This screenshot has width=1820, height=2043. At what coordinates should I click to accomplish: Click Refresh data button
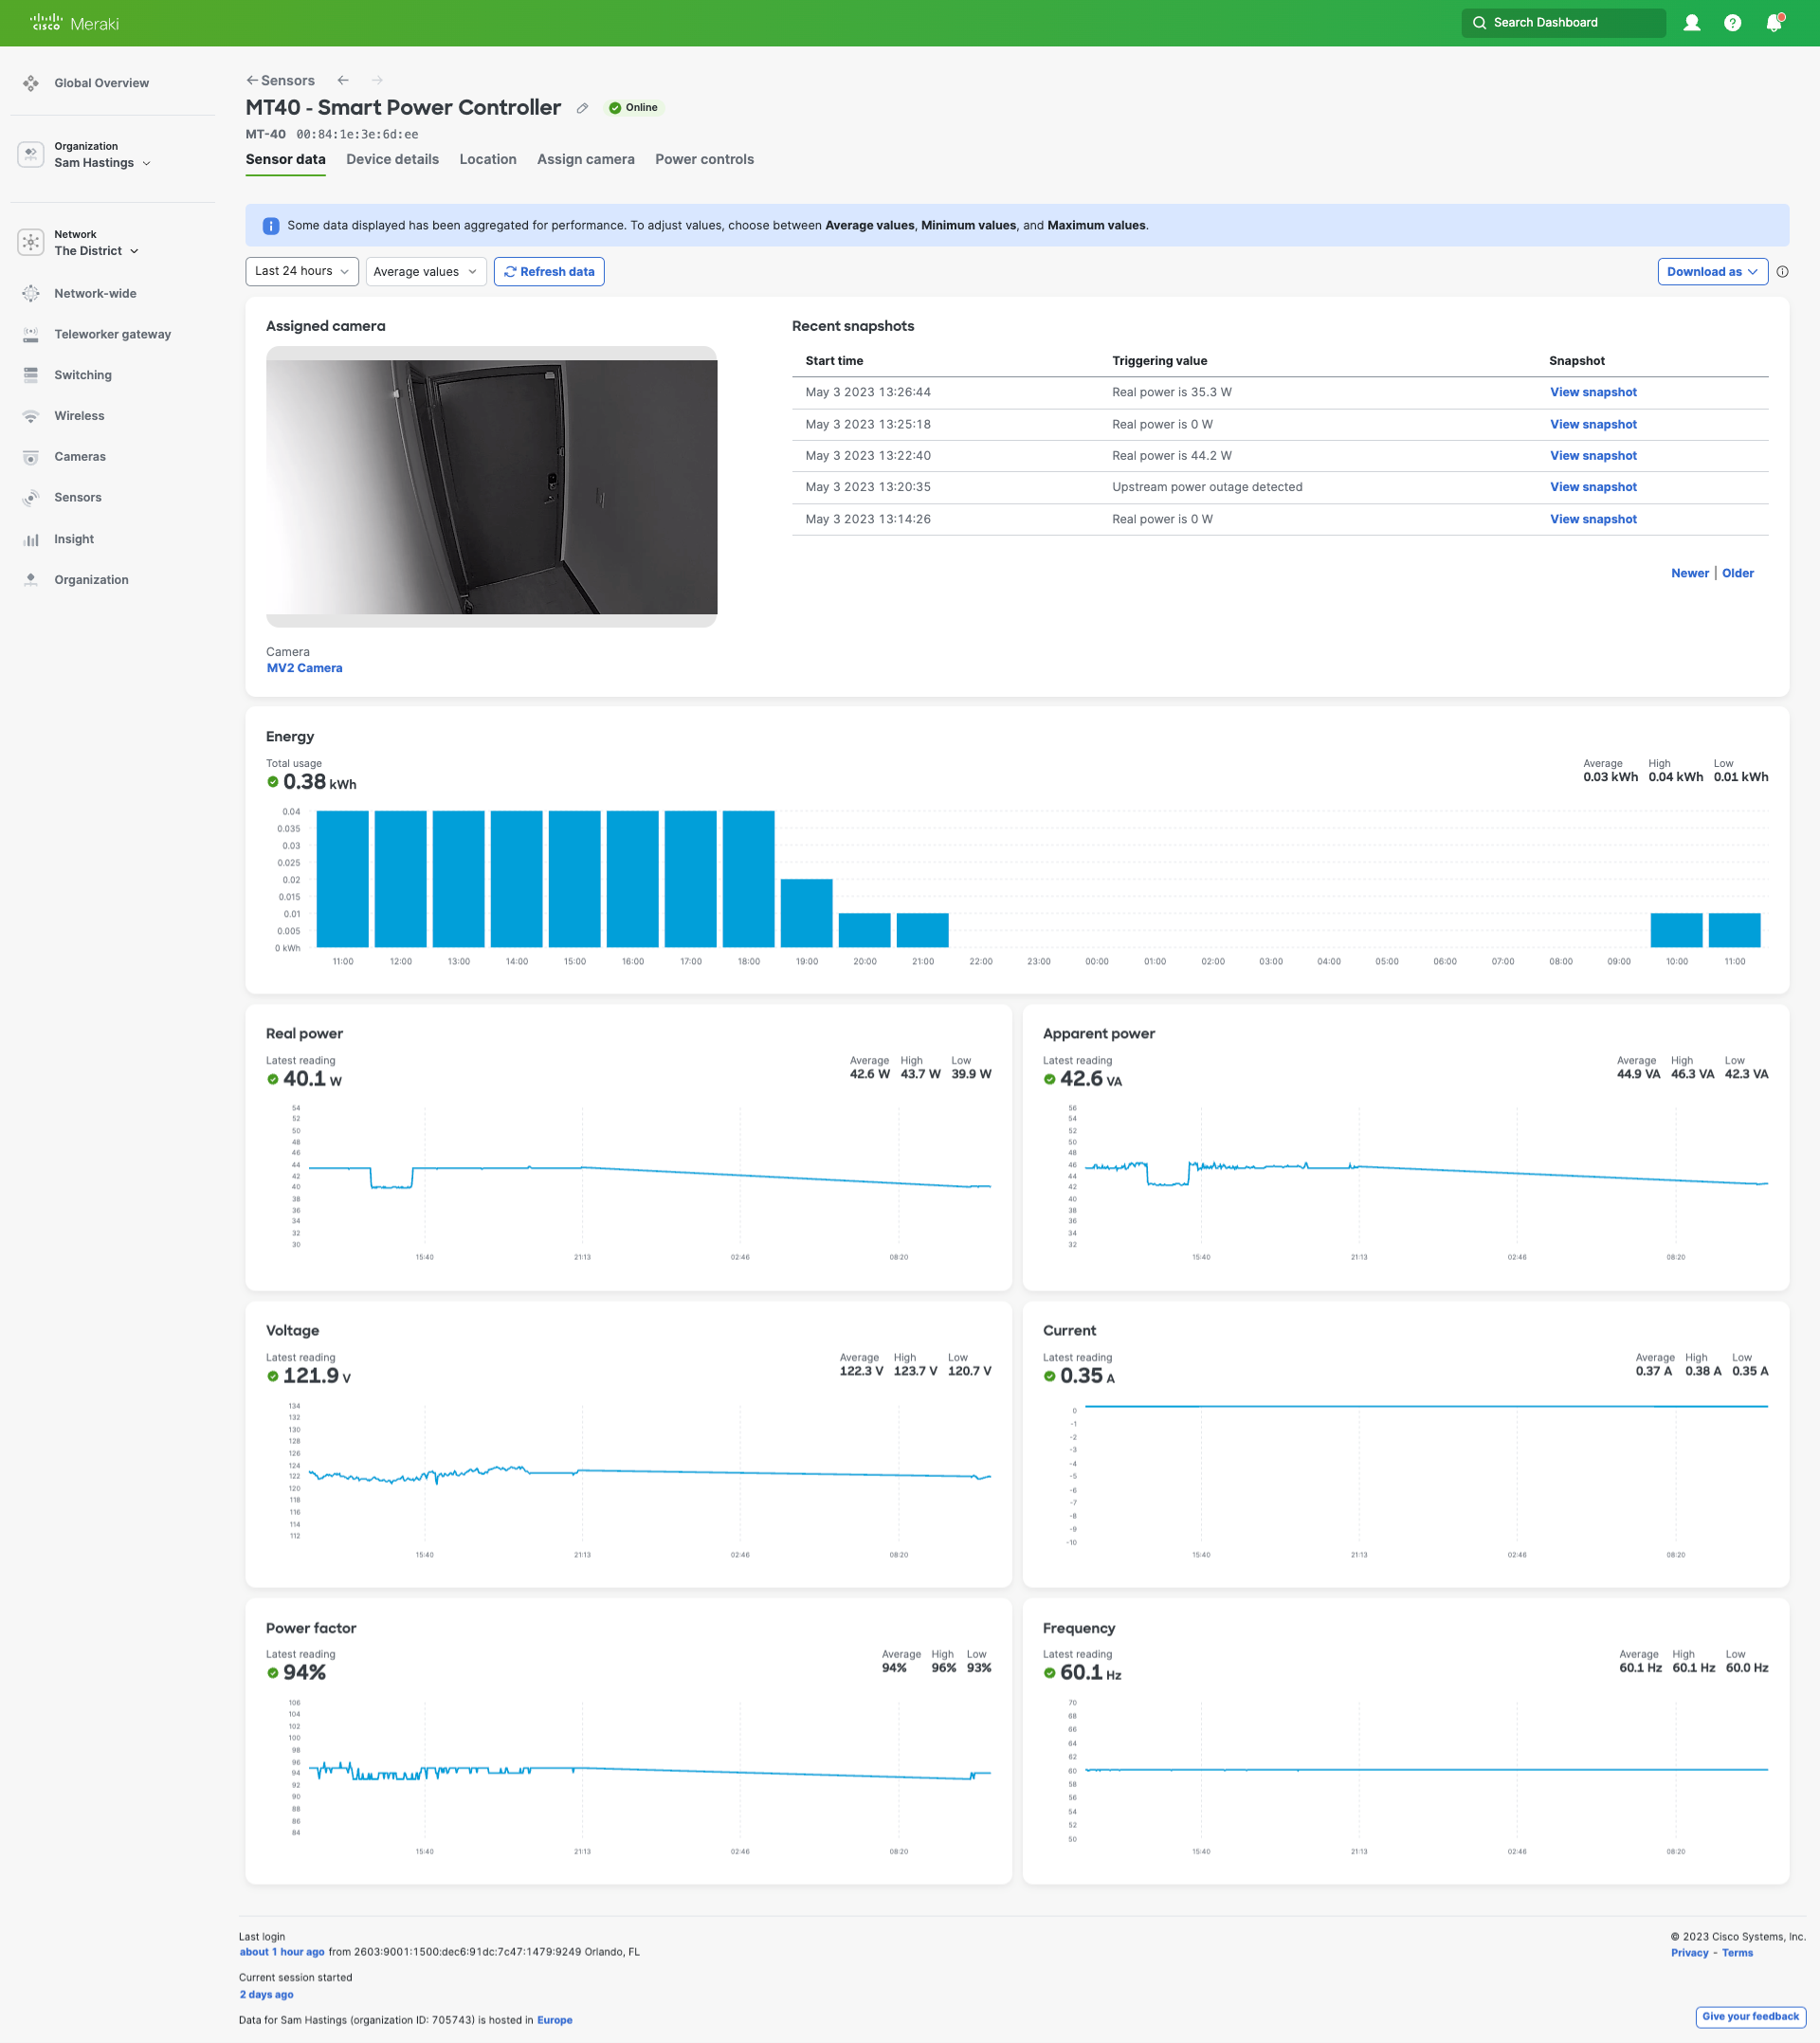coord(548,271)
